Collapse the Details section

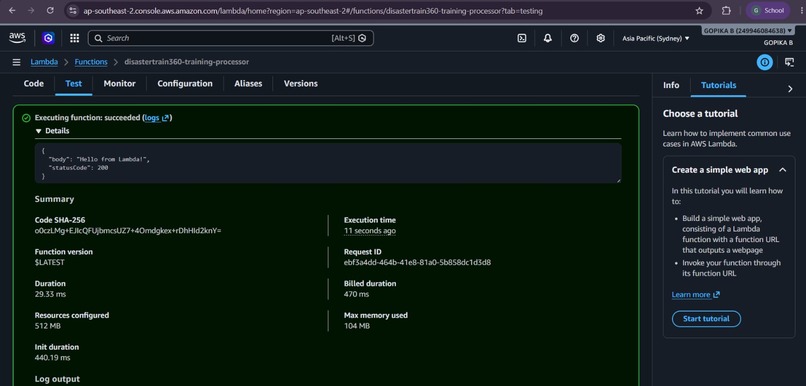click(52, 131)
